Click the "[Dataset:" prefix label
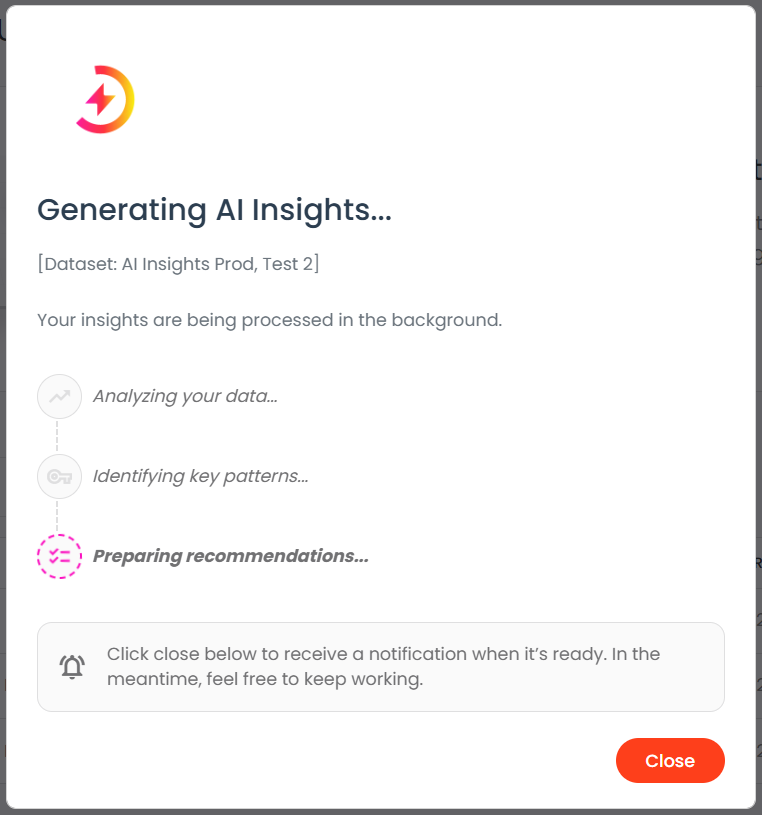The width and height of the screenshot is (762, 815). click(70, 264)
